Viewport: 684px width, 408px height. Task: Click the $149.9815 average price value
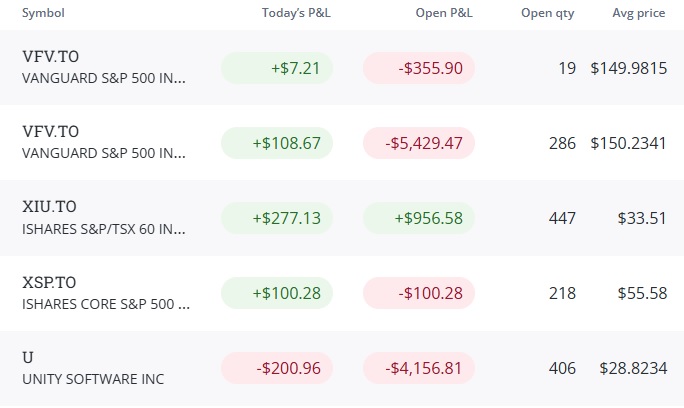[x=628, y=69]
